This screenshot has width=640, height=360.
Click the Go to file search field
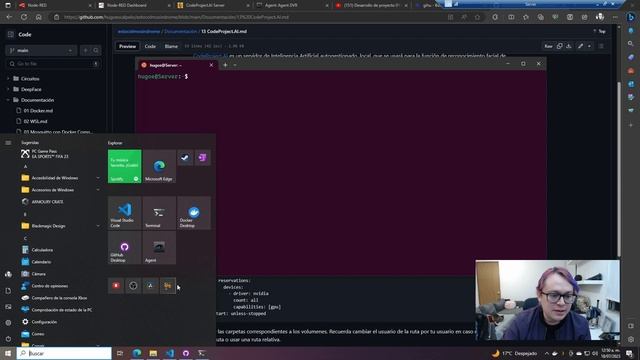click(53, 64)
